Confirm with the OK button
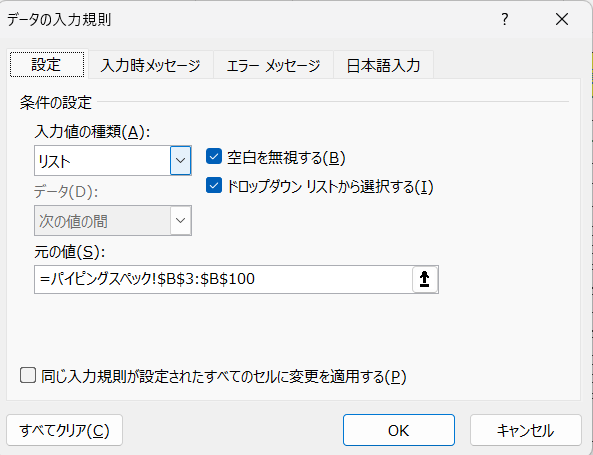Screen dimensions: 593x455 [399, 430]
